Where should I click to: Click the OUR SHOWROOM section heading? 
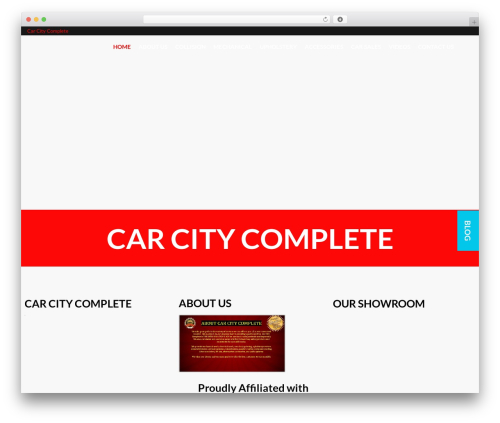pos(379,304)
